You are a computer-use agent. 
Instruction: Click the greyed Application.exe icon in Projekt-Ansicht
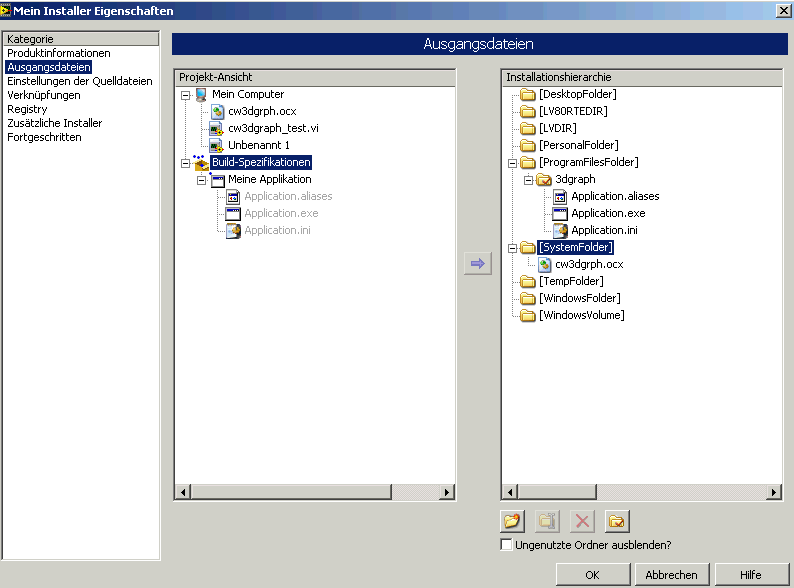click(233, 214)
